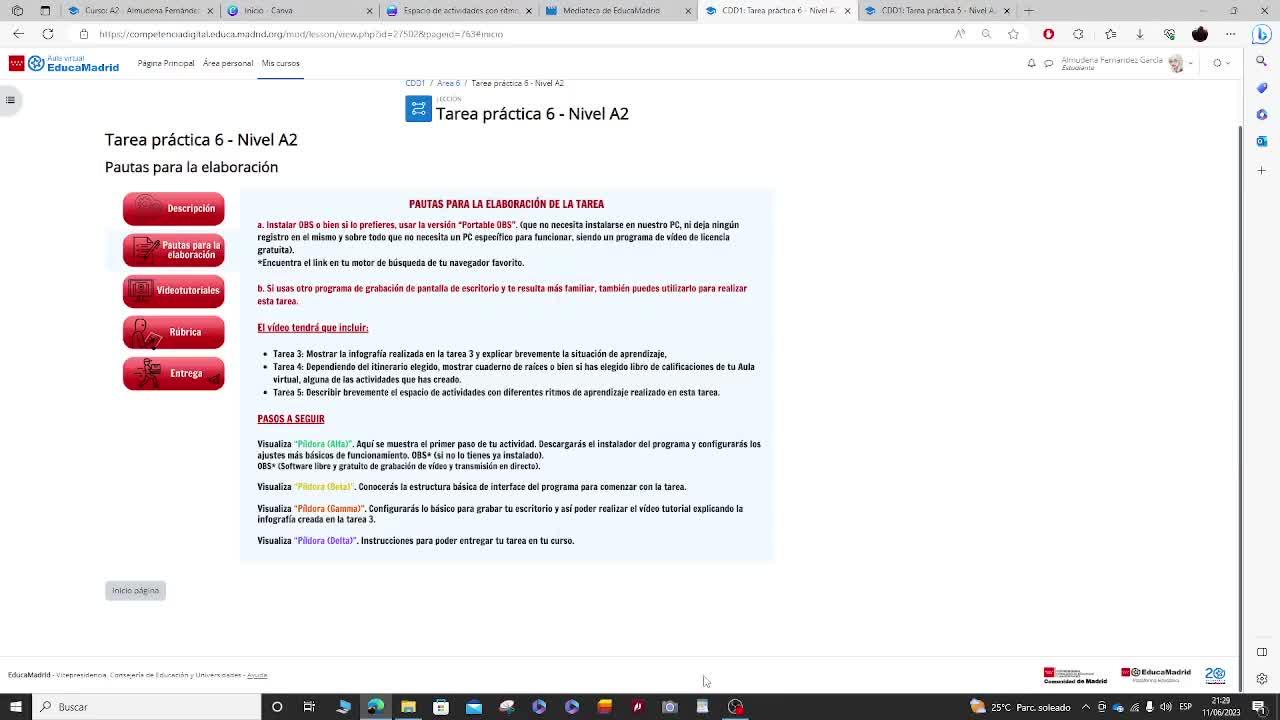Click the read aloud icon
The height and width of the screenshot is (720, 1280).
[960, 34]
